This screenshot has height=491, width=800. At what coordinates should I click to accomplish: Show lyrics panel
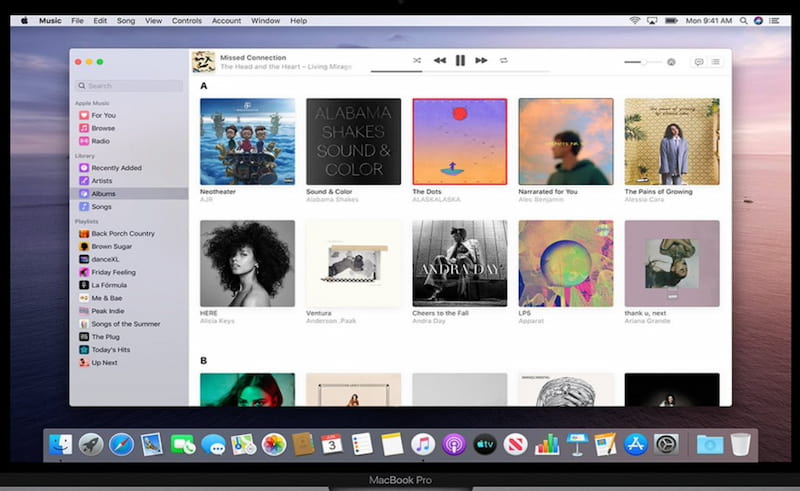coord(699,62)
